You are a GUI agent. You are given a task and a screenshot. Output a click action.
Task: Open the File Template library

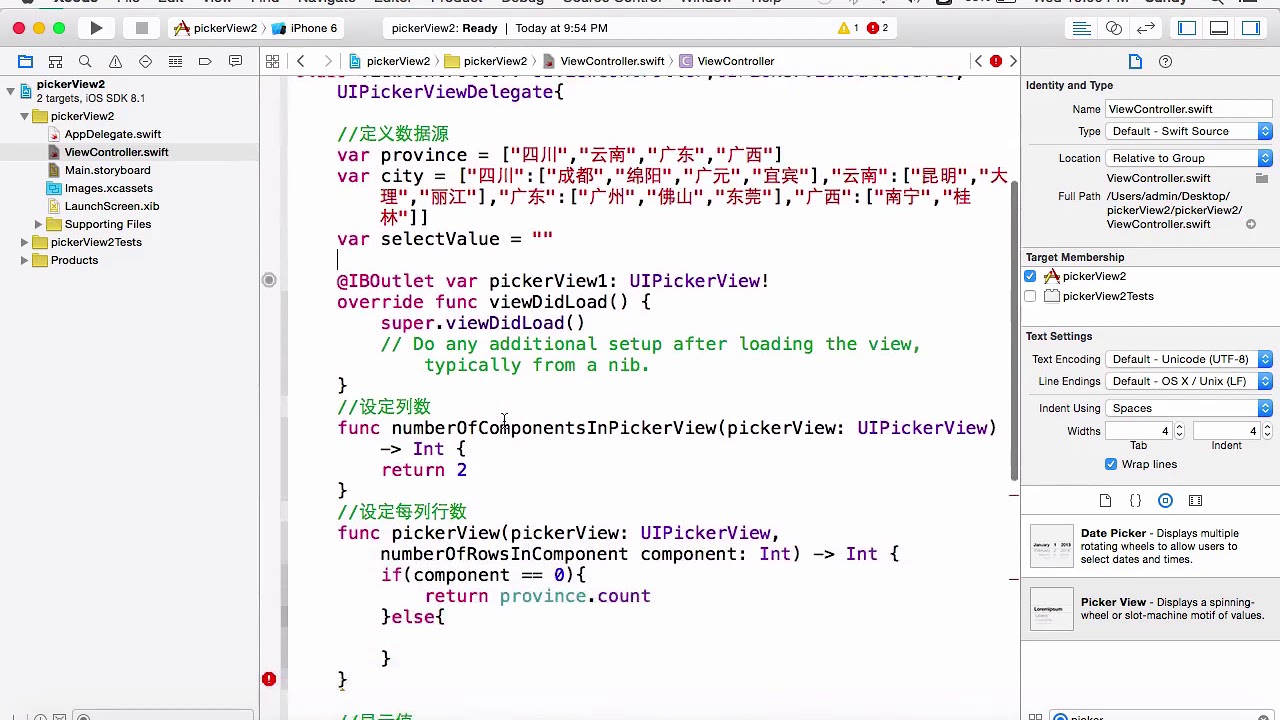[1105, 500]
